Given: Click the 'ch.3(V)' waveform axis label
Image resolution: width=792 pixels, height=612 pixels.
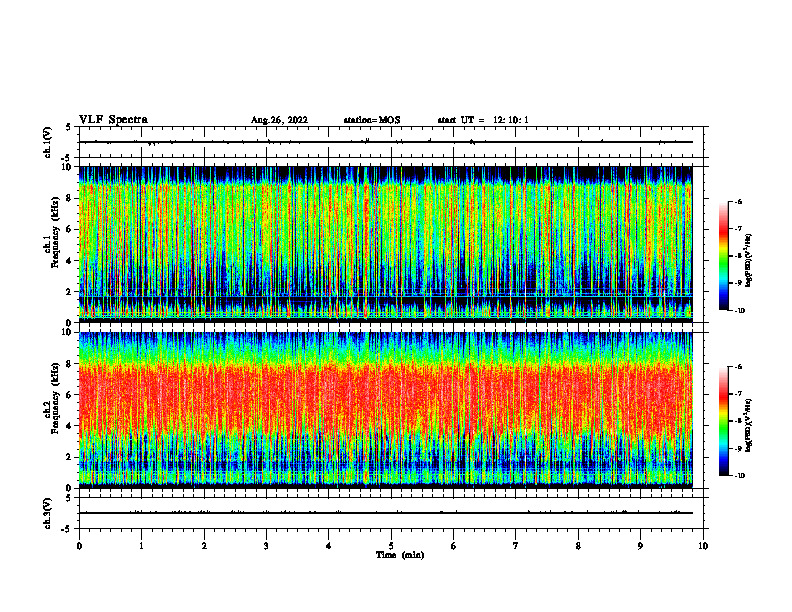Looking at the screenshot, I should pyautogui.click(x=48, y=513).
